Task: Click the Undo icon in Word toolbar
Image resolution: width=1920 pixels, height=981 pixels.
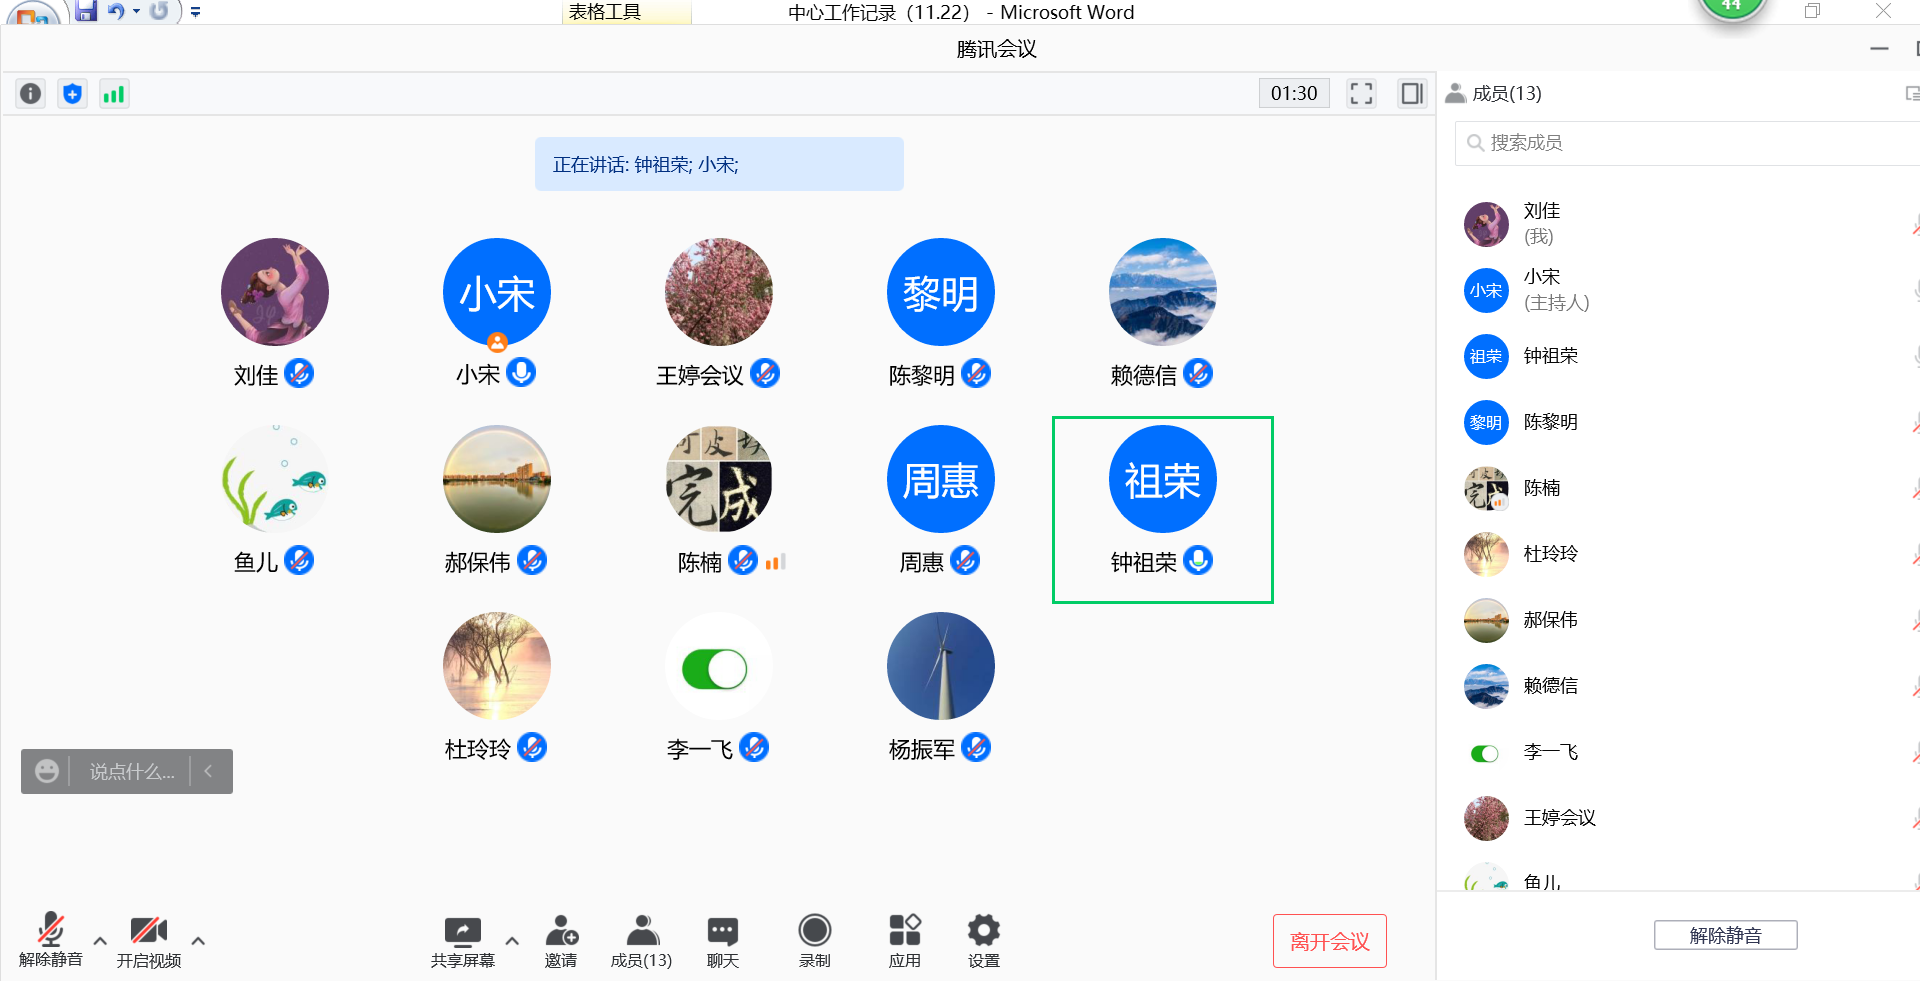Action: coord(116,11)
